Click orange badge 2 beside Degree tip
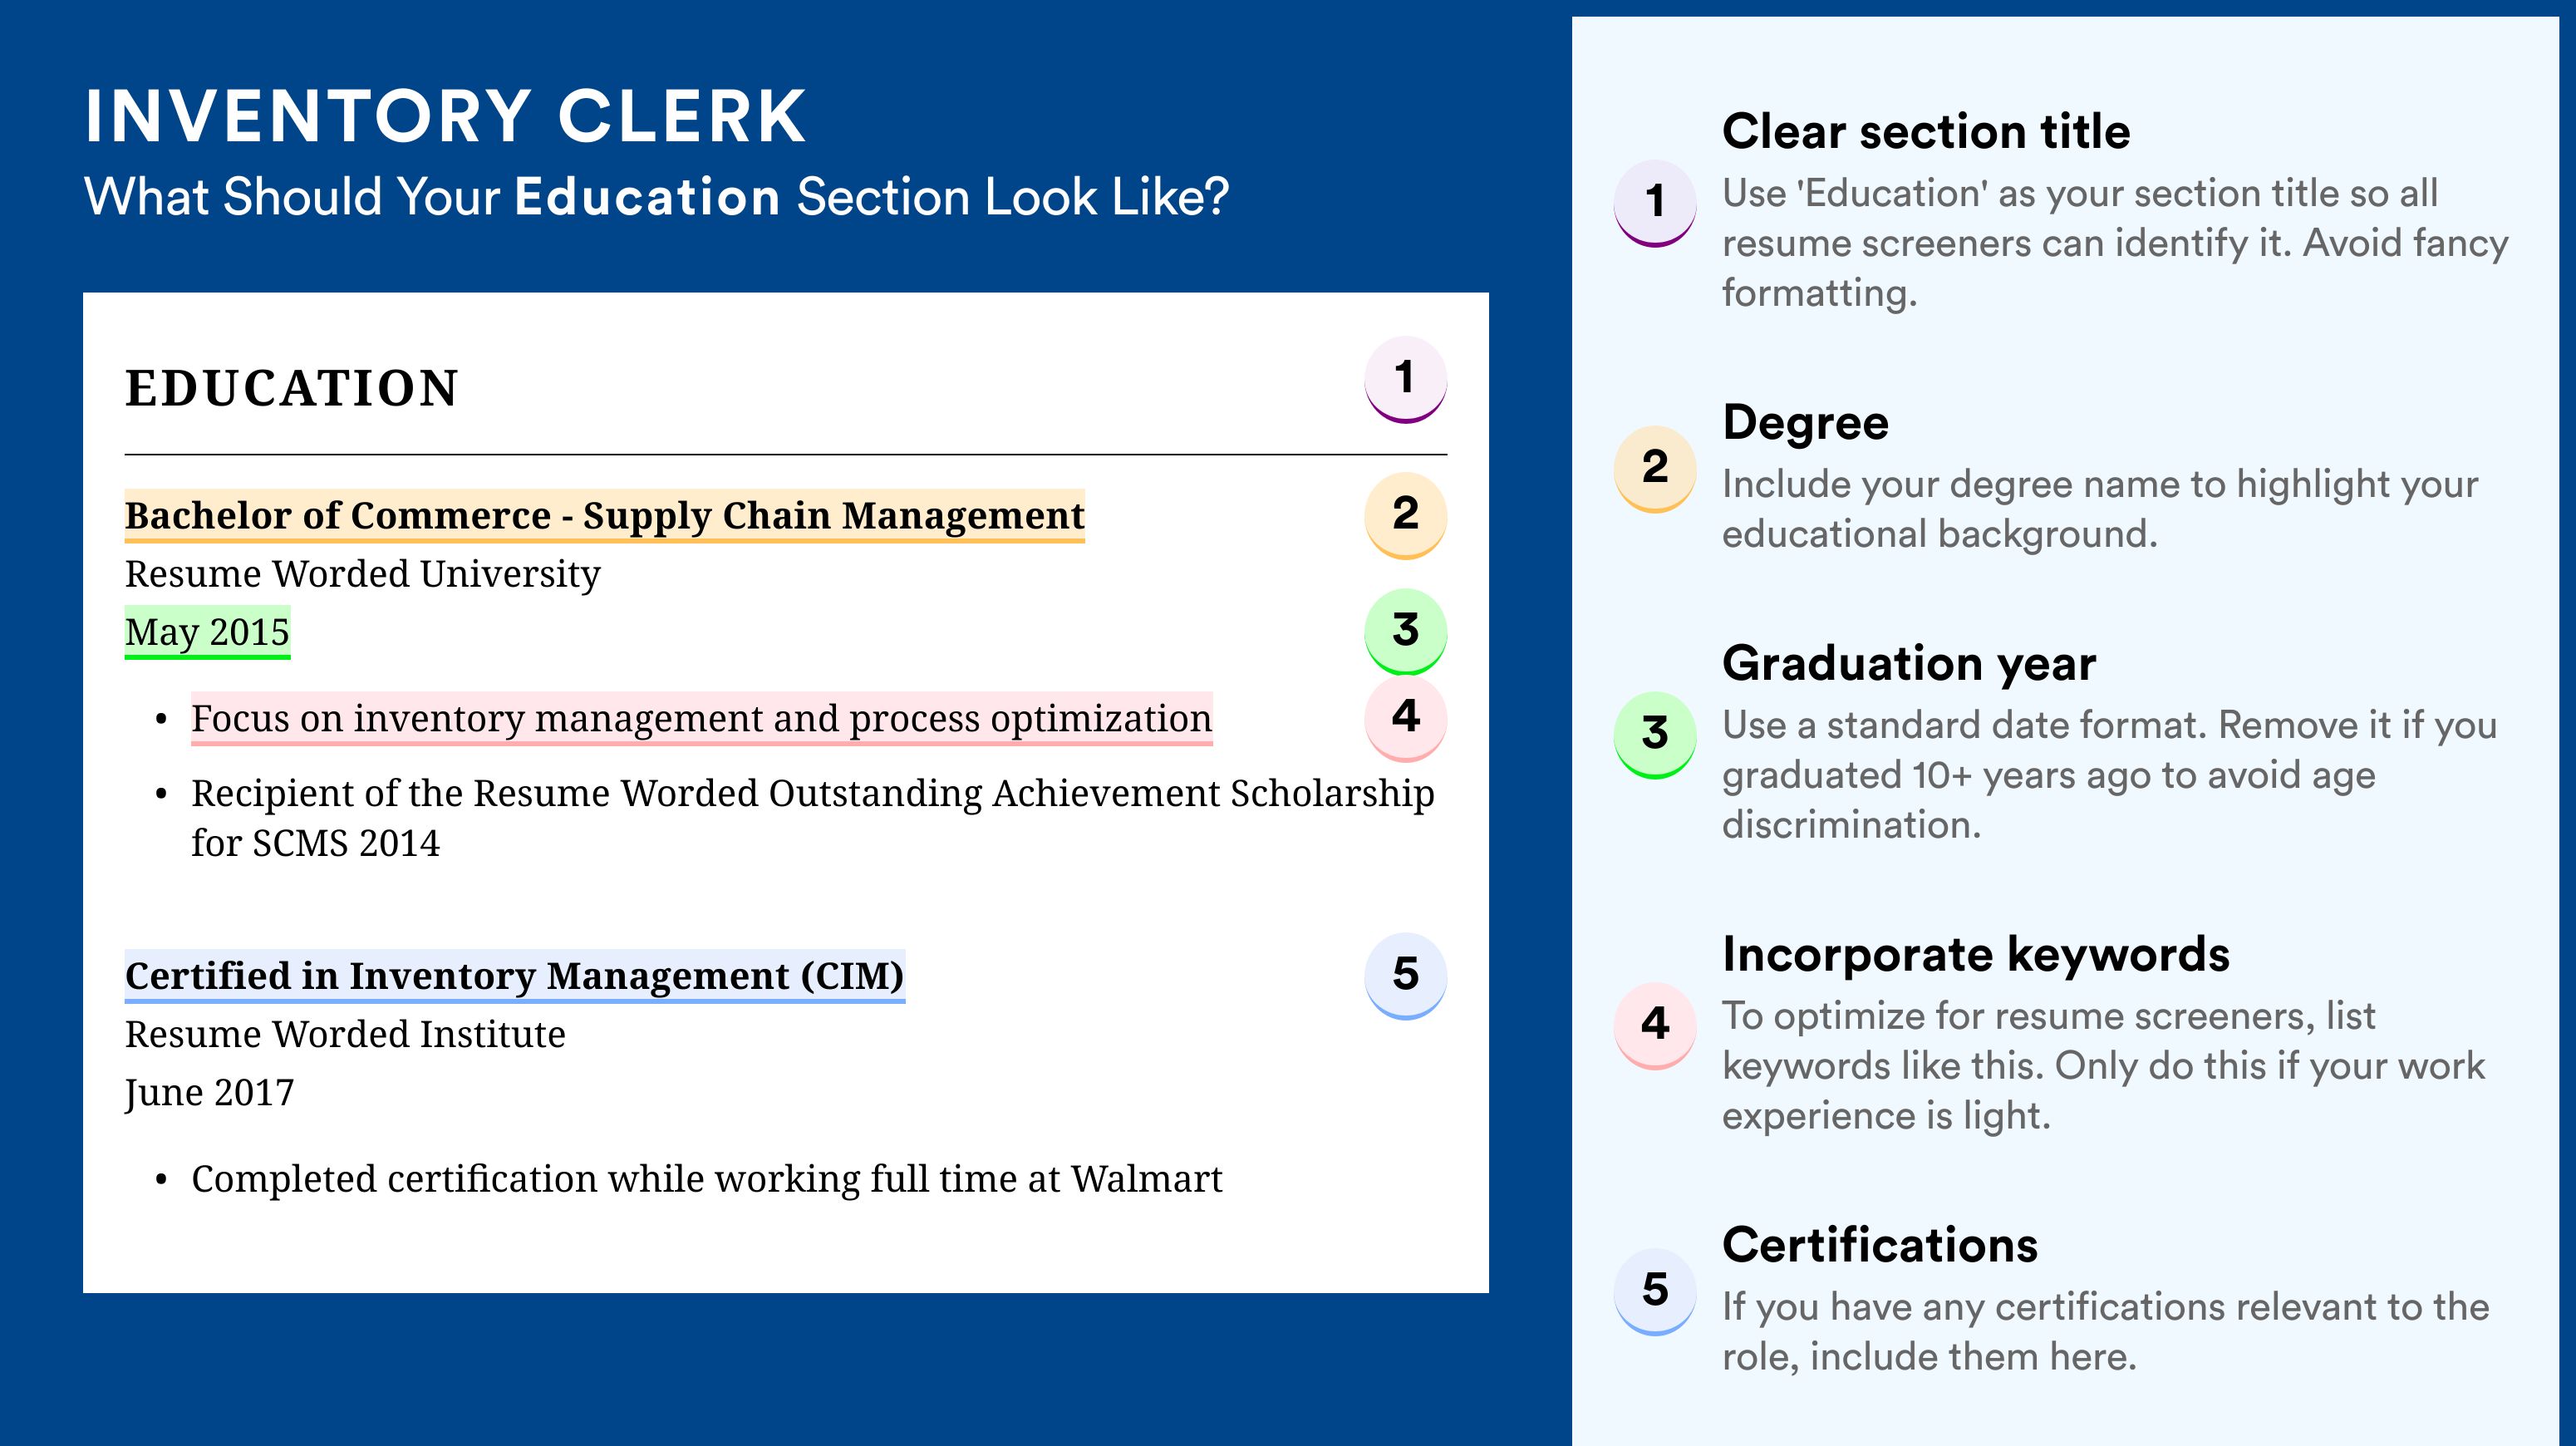The image size is (2576, 1446). pyautogui.click(x=1655, y=468)
